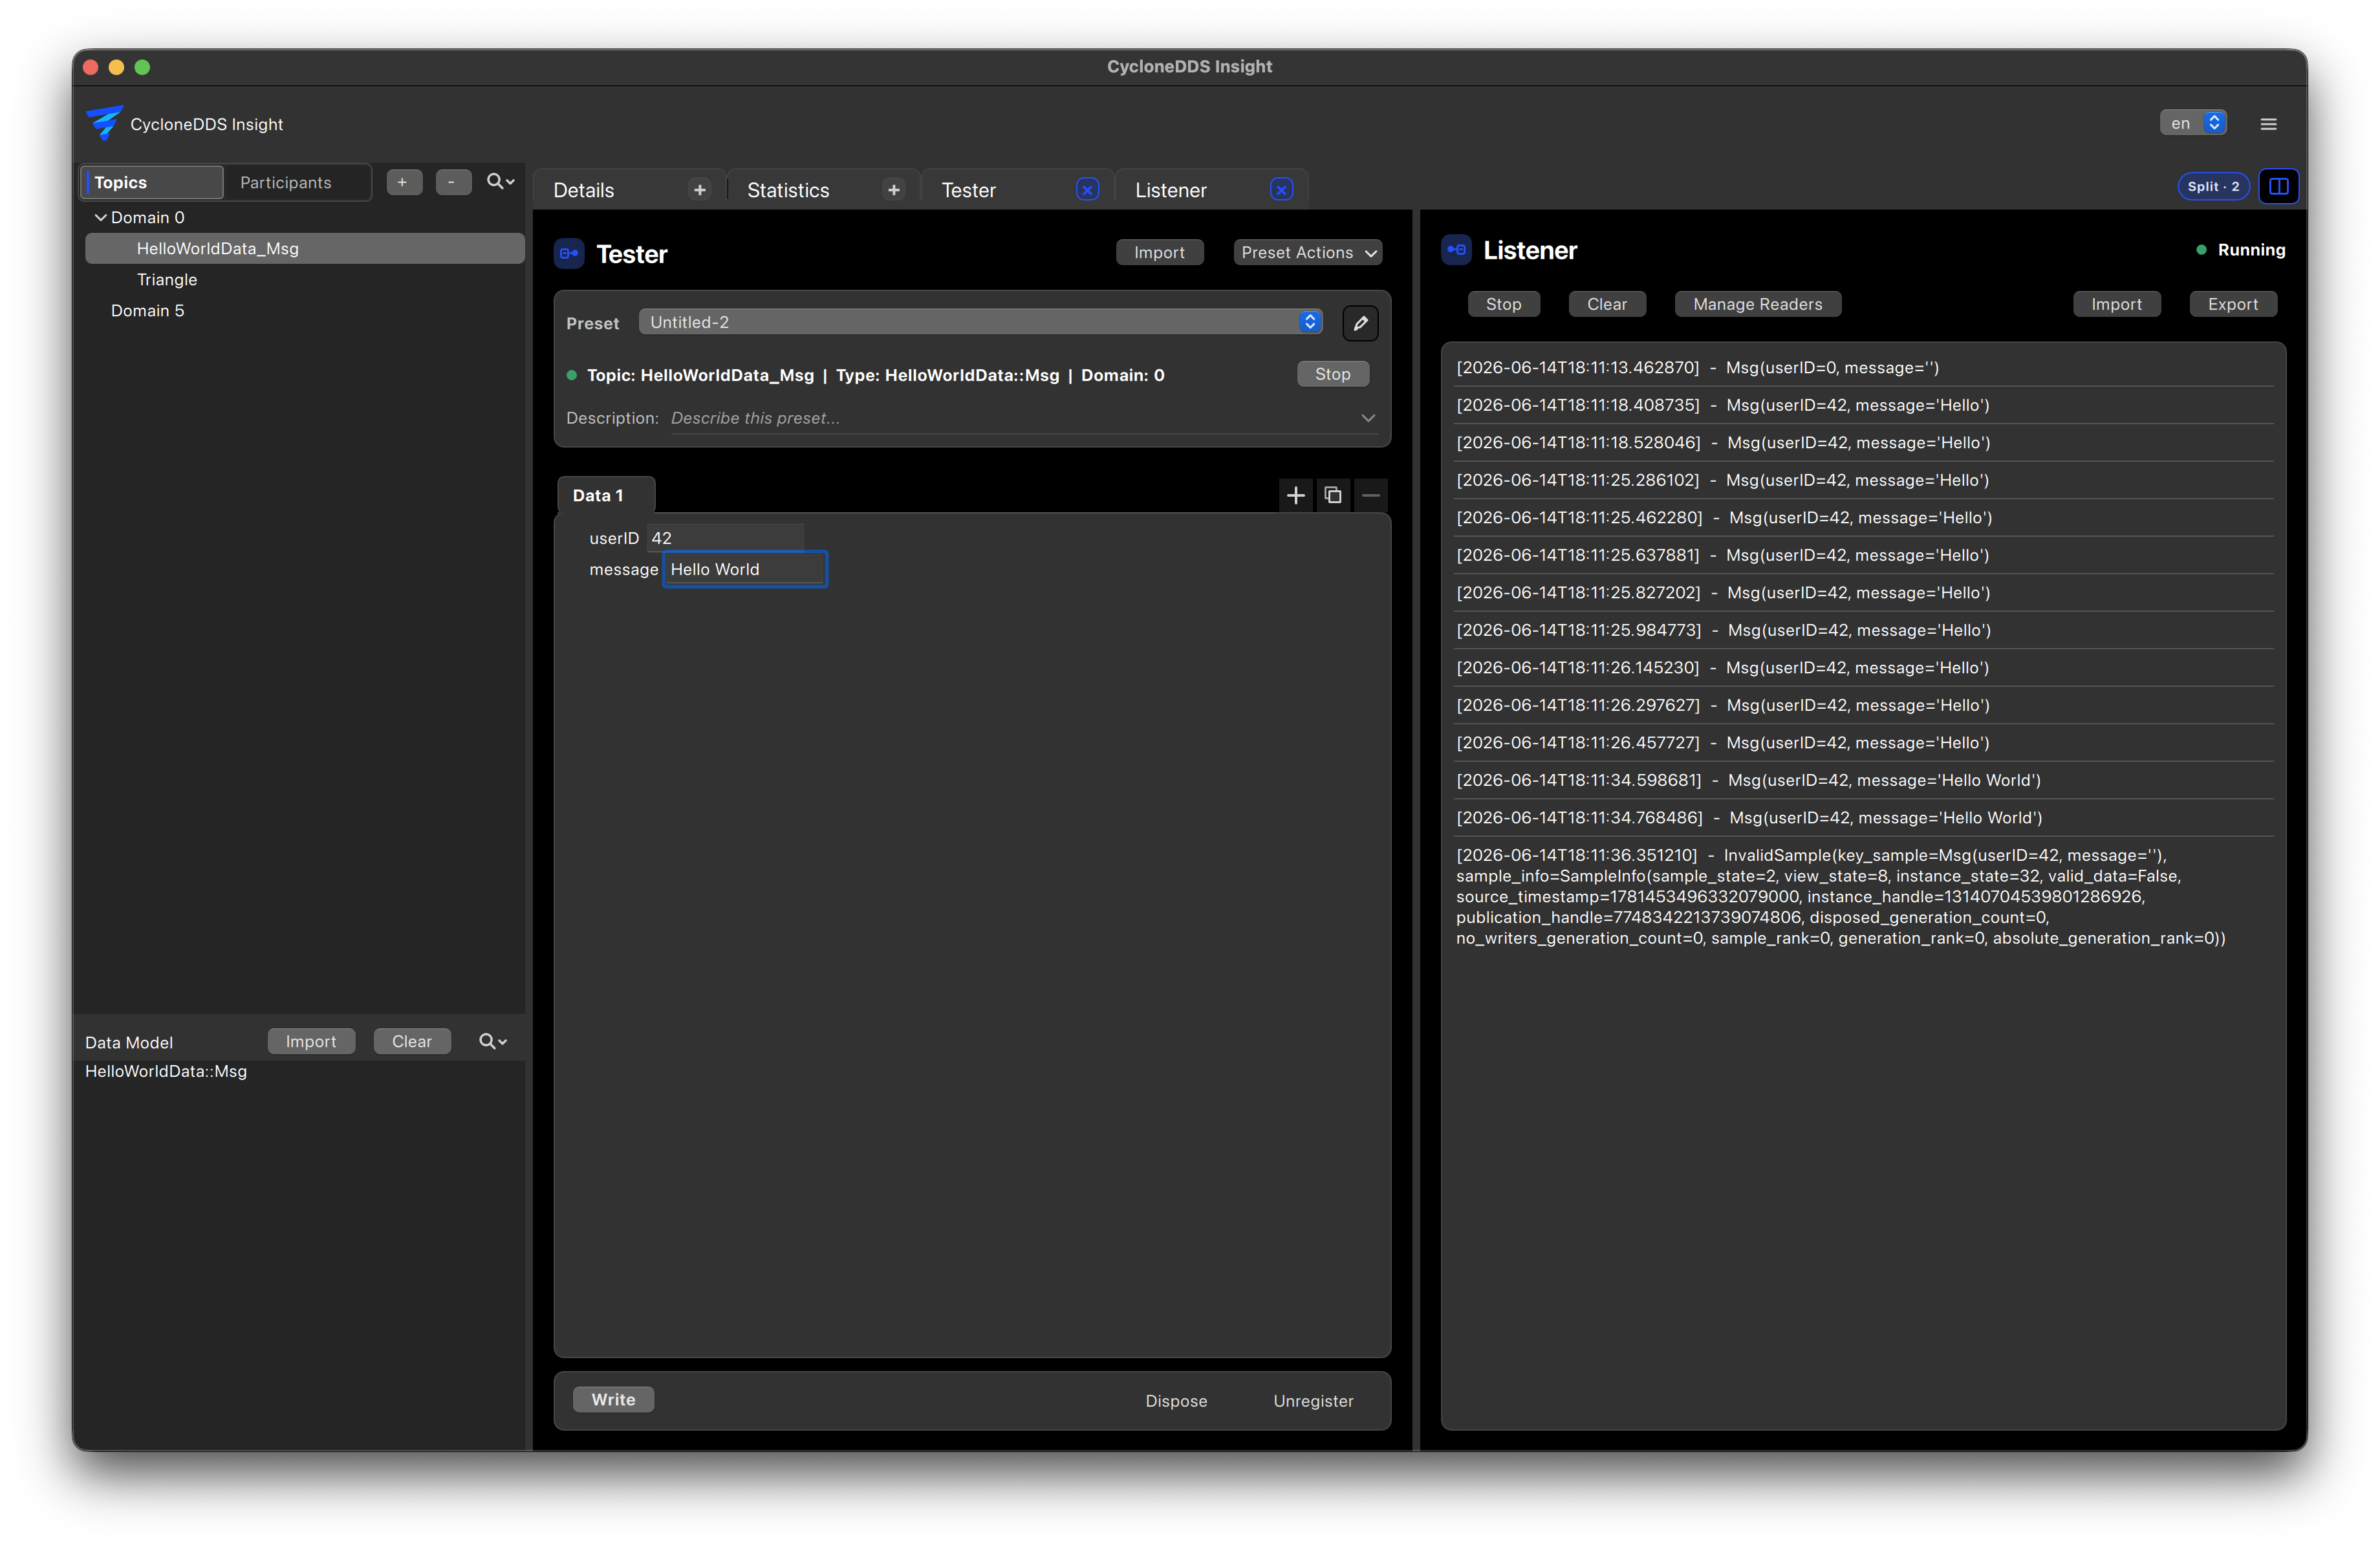The height and width of the screenshot is (1547, 2380).
Task: Click the plus button next to Participants
Action: tap(403, 182)
